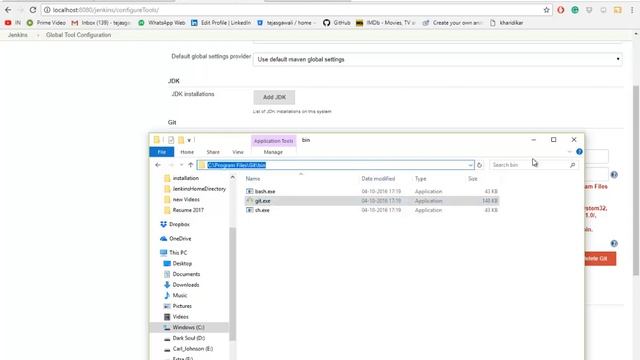Open help icon beside Git path field
The height and width of the screenshot is (360, 640).
(x=614, y=175)
